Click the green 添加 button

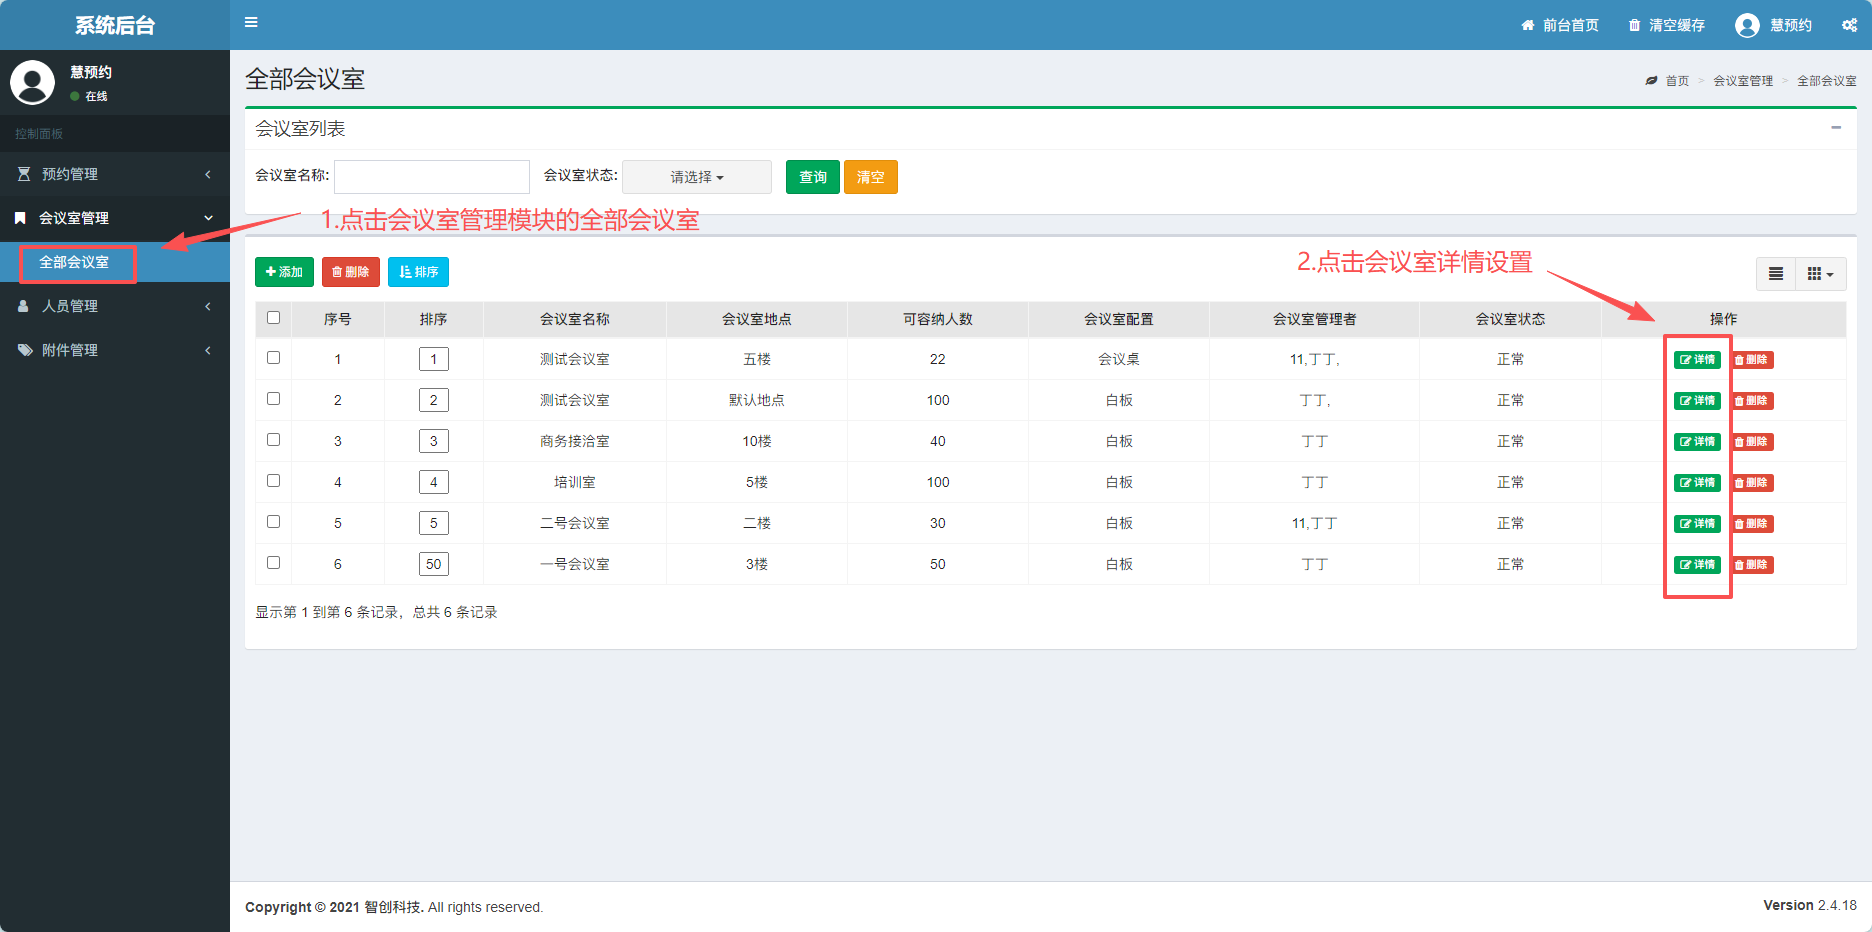(x=284, y=272)
